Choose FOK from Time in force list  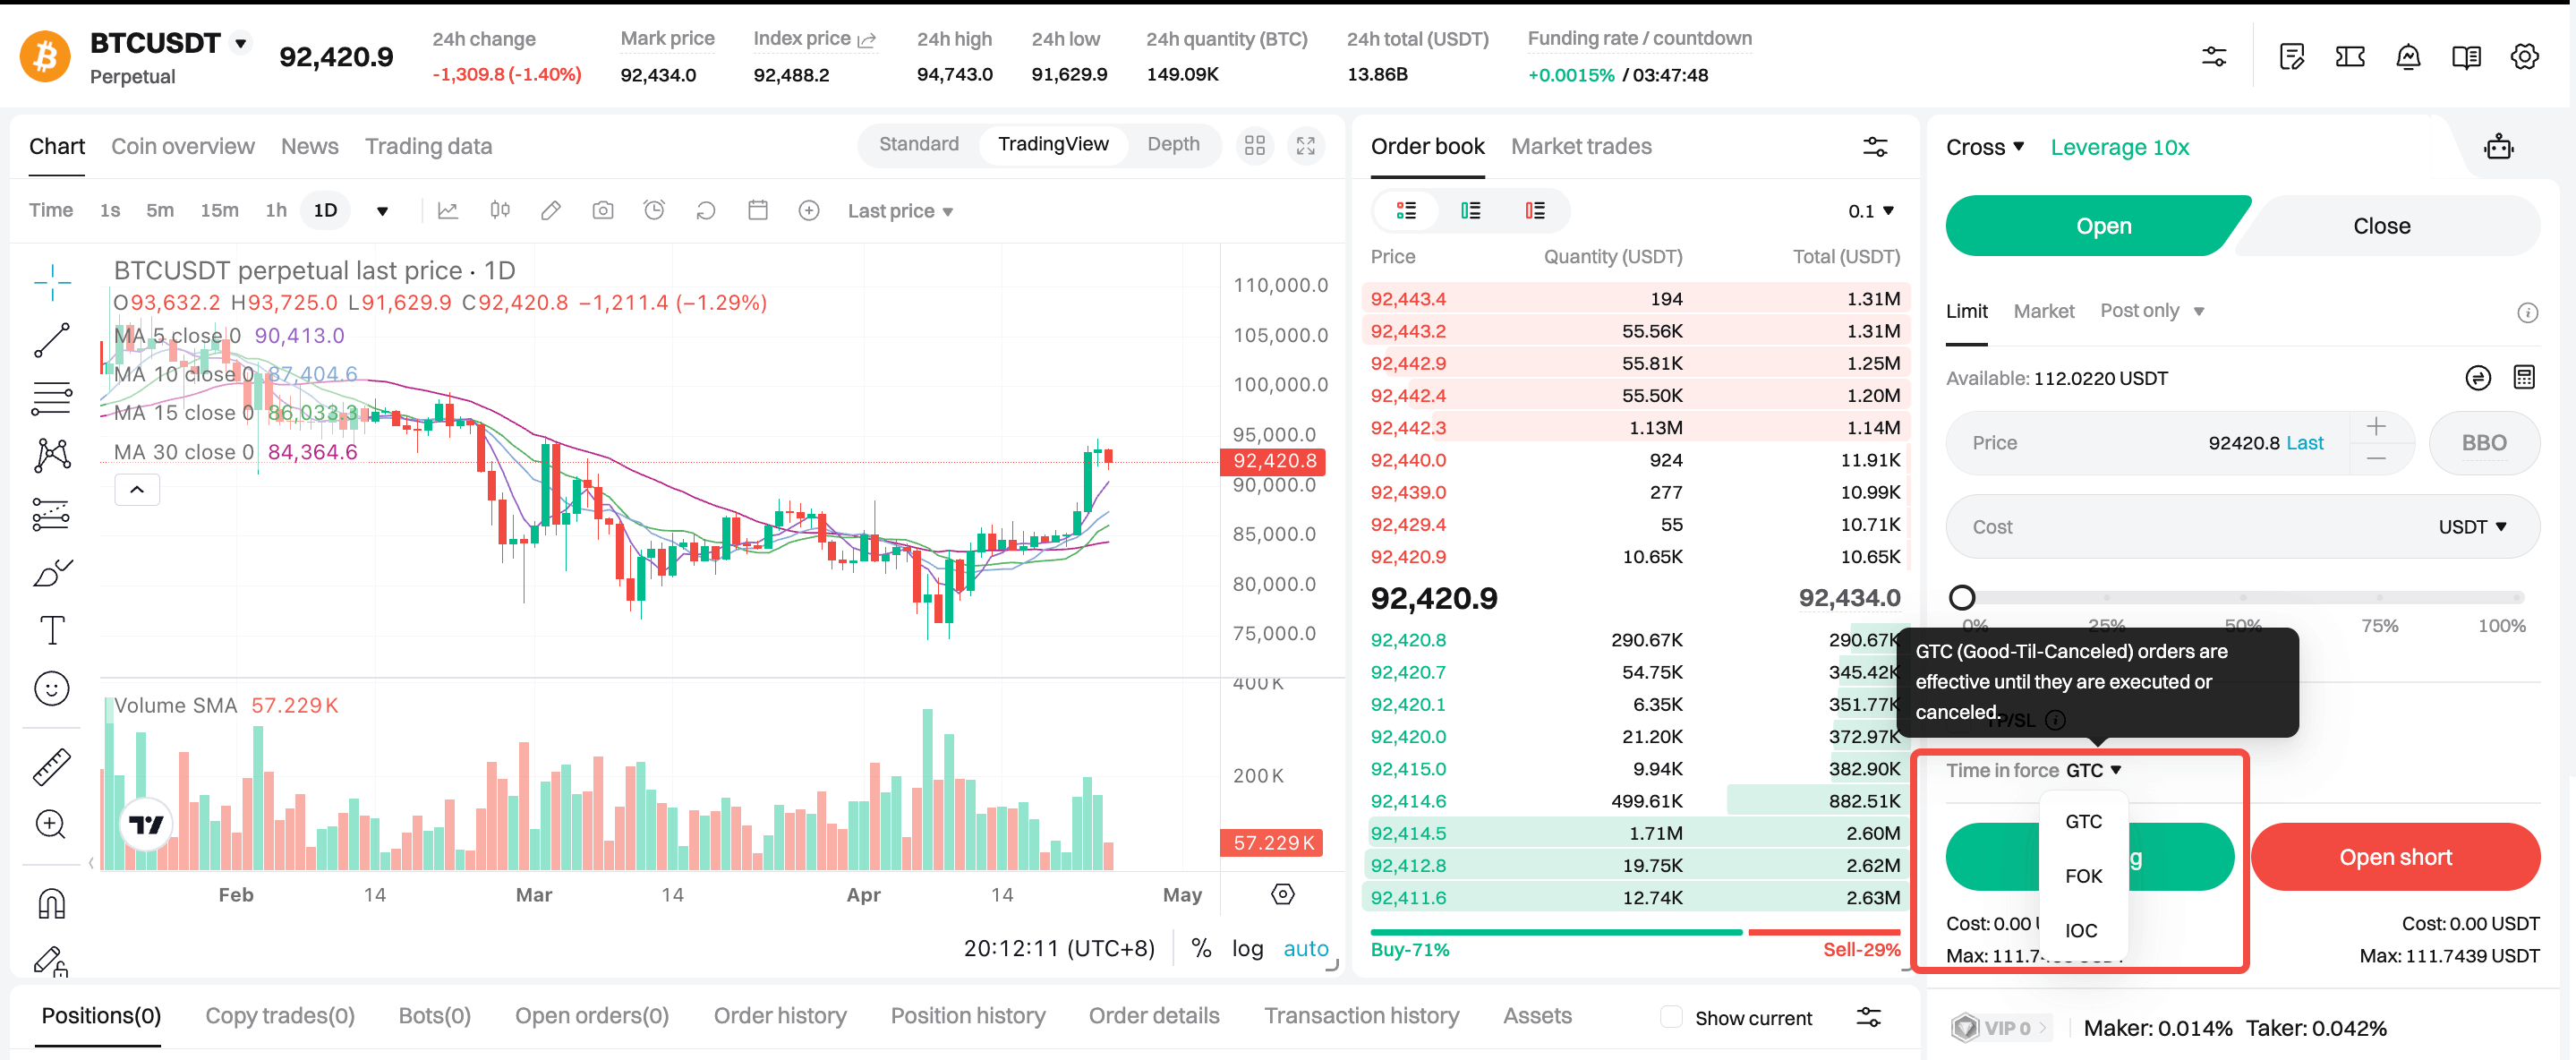point(2083,876)
